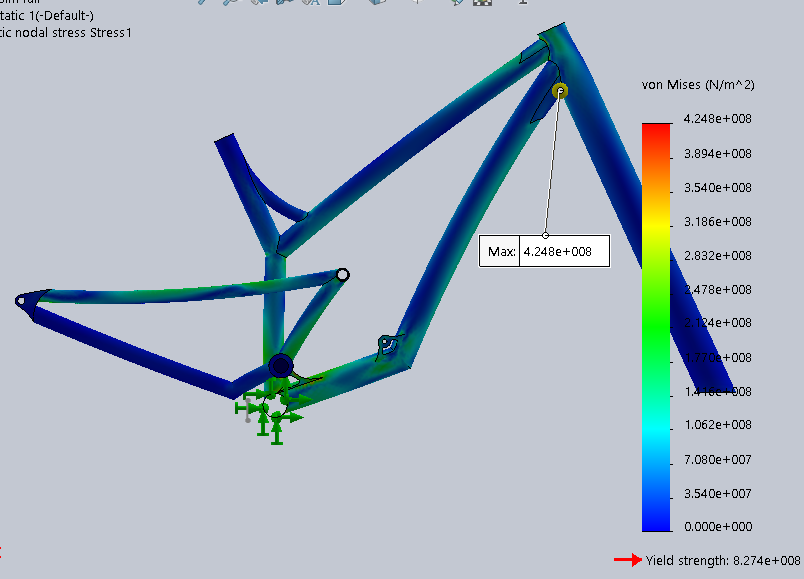Click the von Mises color gradient legend bar
The image size is (804, 579).
[656, 327]
